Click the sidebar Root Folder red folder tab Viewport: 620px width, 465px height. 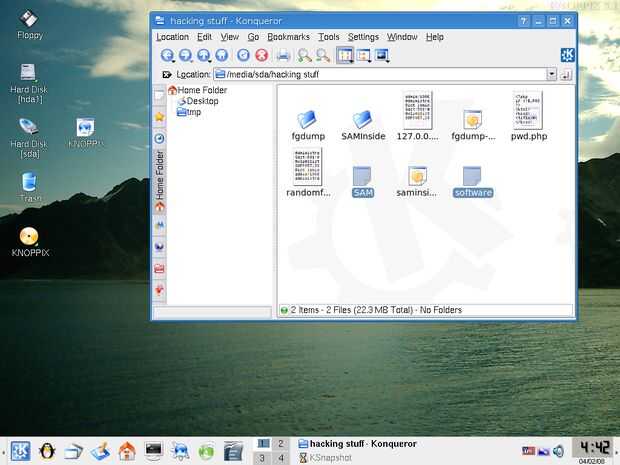click(x=159, y=269)
